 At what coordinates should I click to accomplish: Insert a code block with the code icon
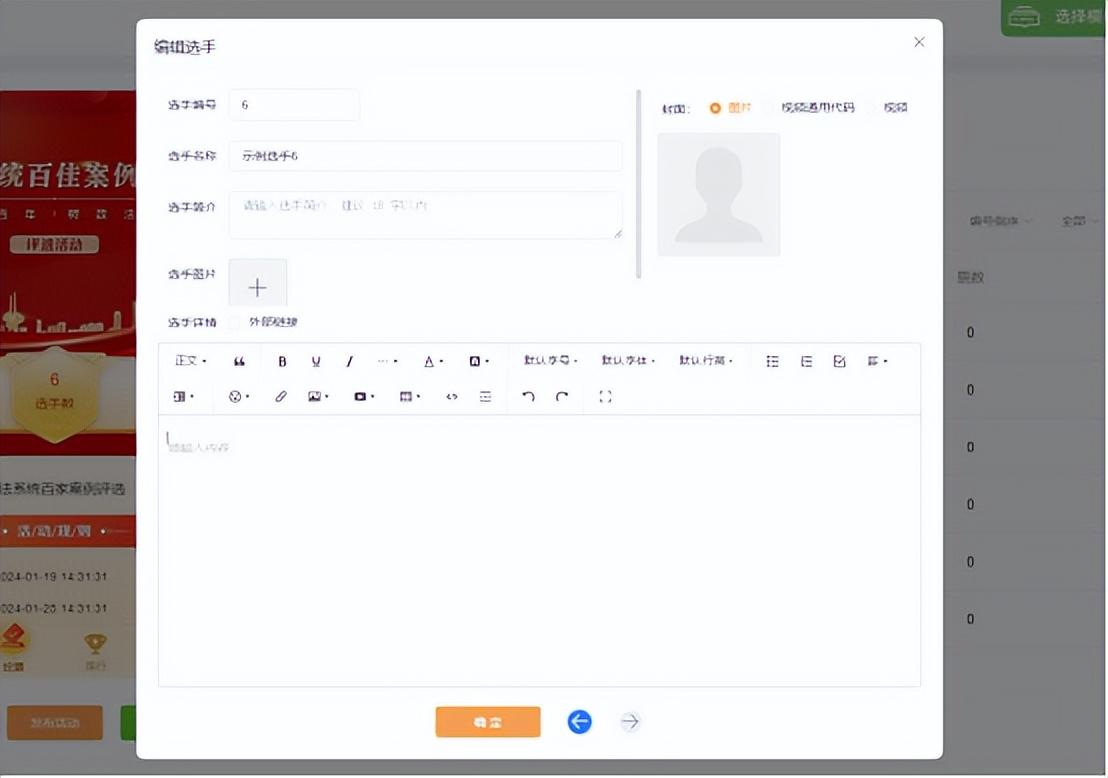click(452, 397)
